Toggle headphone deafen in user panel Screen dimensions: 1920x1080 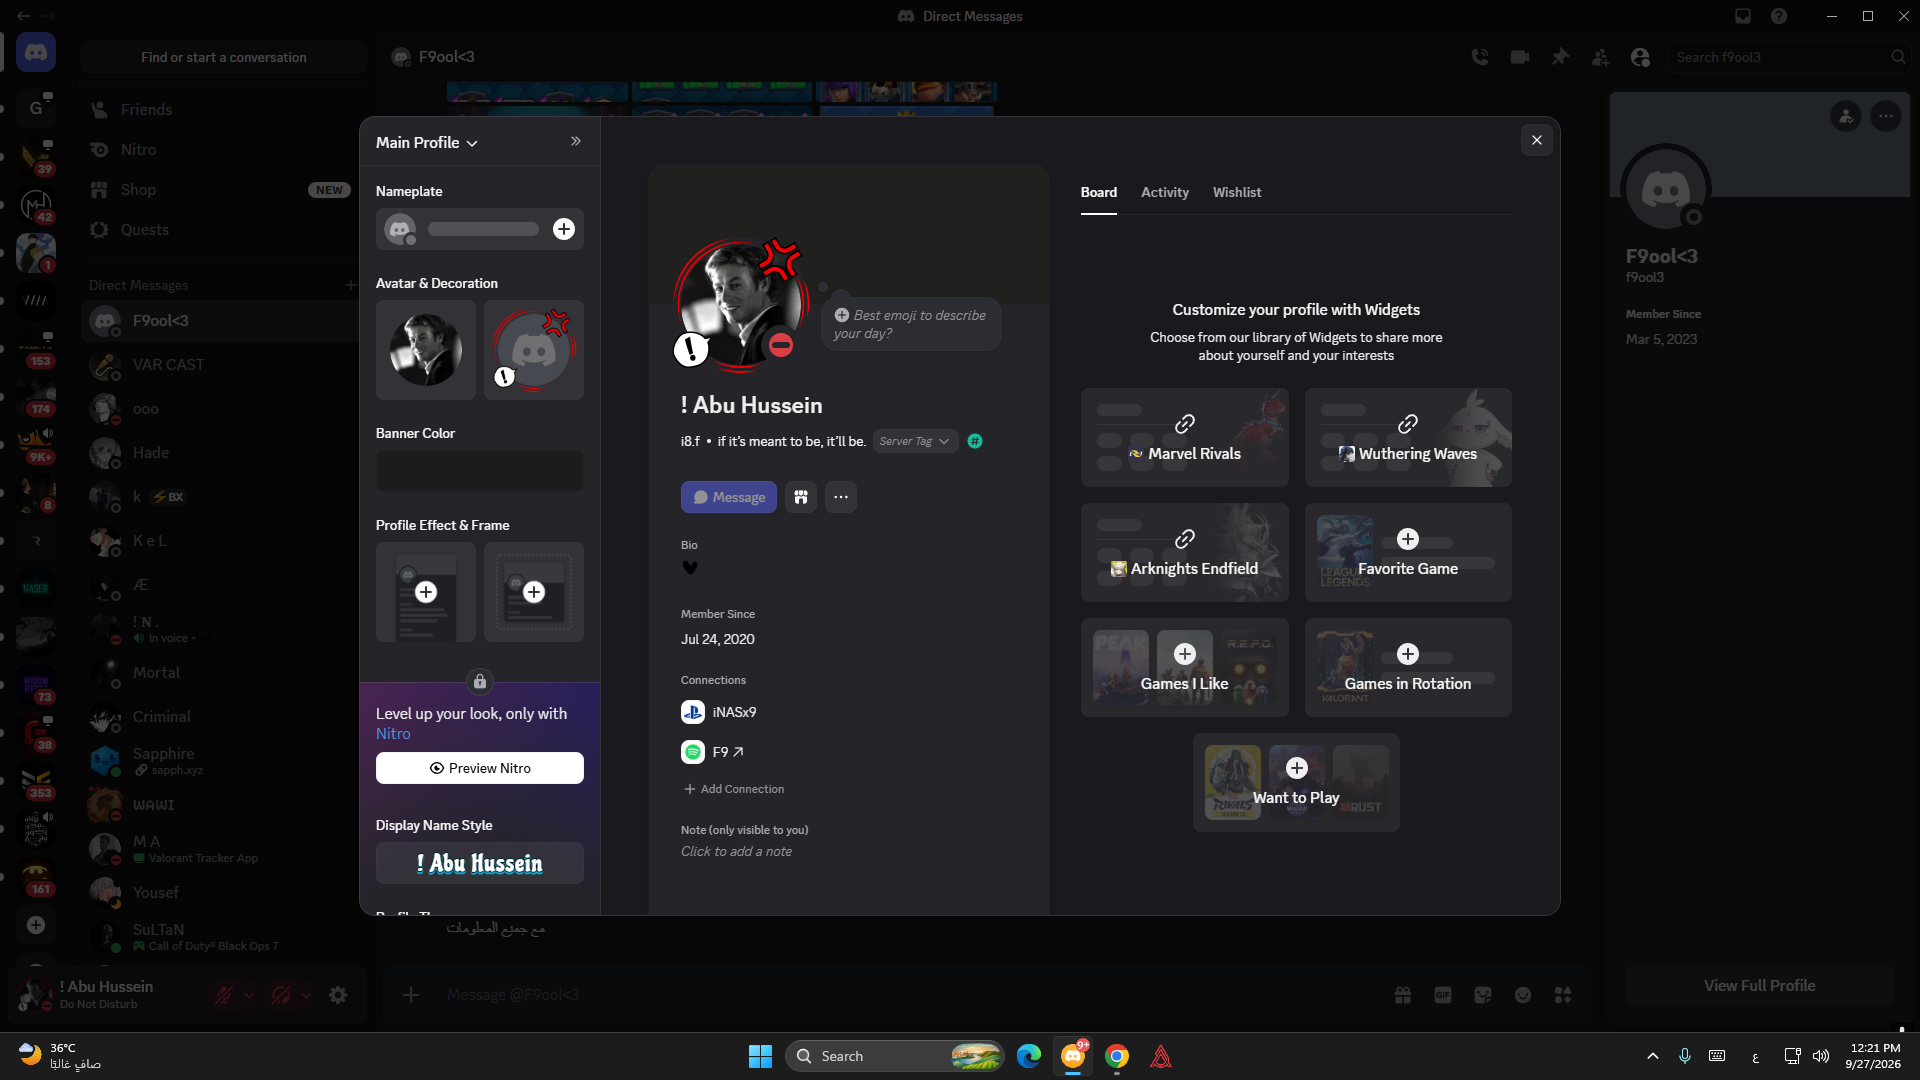click(x=281, y=995)
